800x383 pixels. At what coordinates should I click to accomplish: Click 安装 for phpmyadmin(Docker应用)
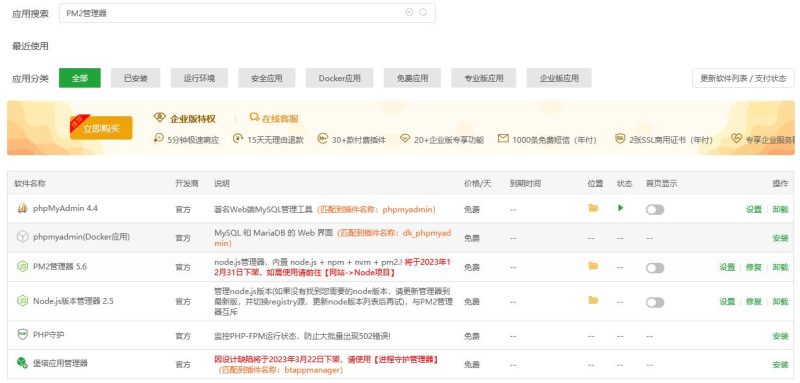(x=780, y=238)
